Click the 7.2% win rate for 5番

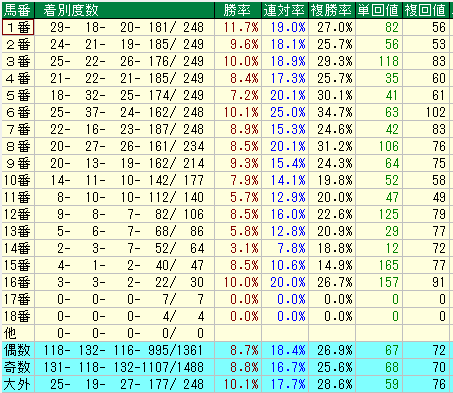pyautogui.click(x=238, y=95)
